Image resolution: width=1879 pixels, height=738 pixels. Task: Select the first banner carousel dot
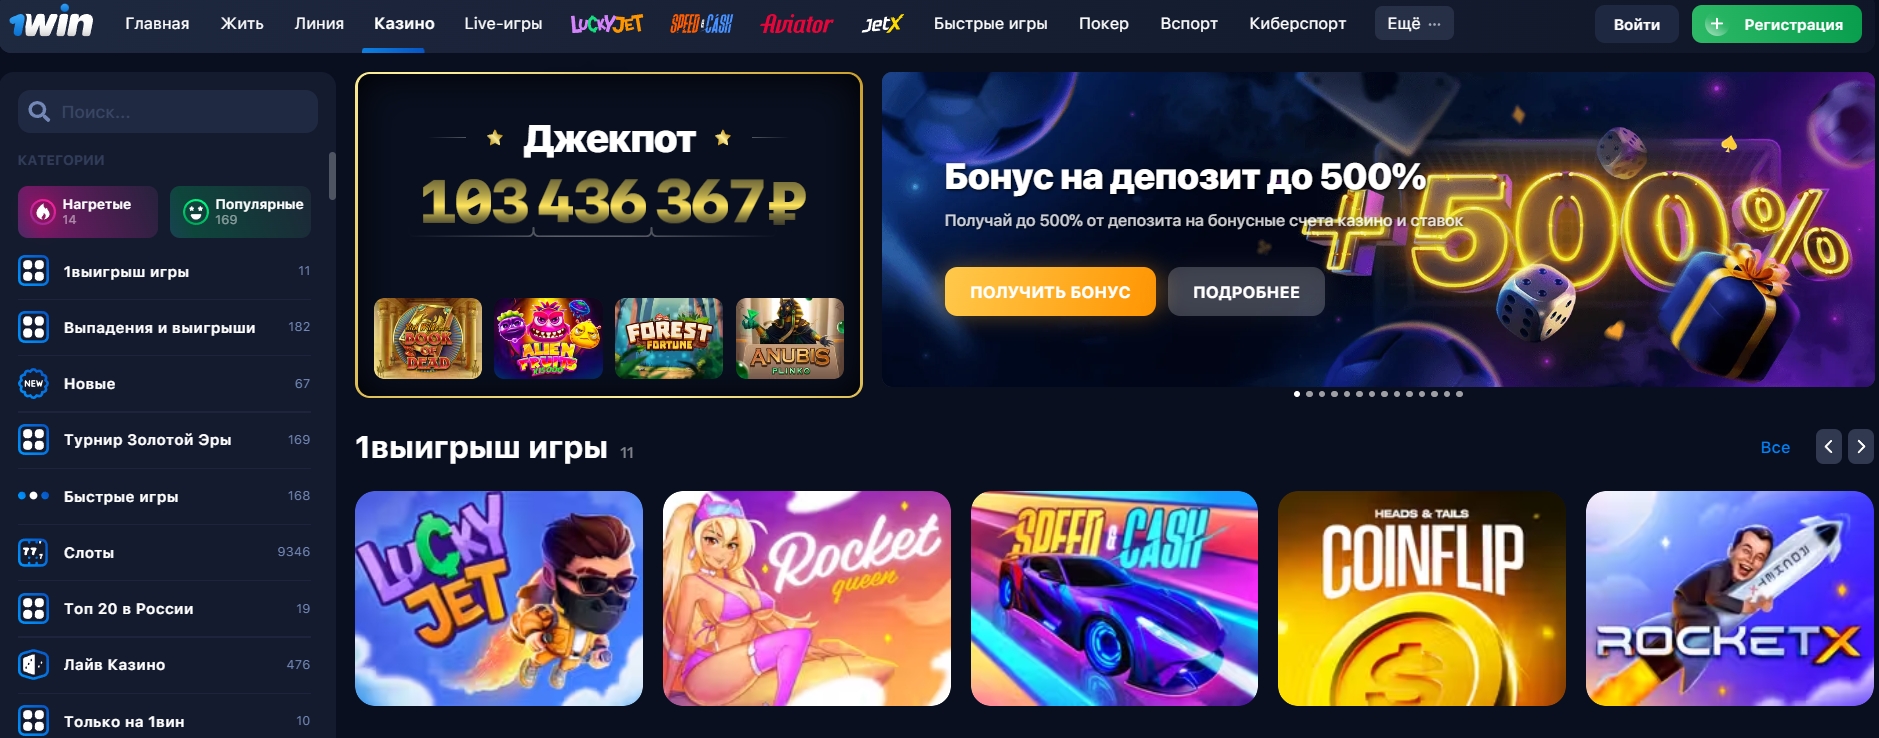1297,394
